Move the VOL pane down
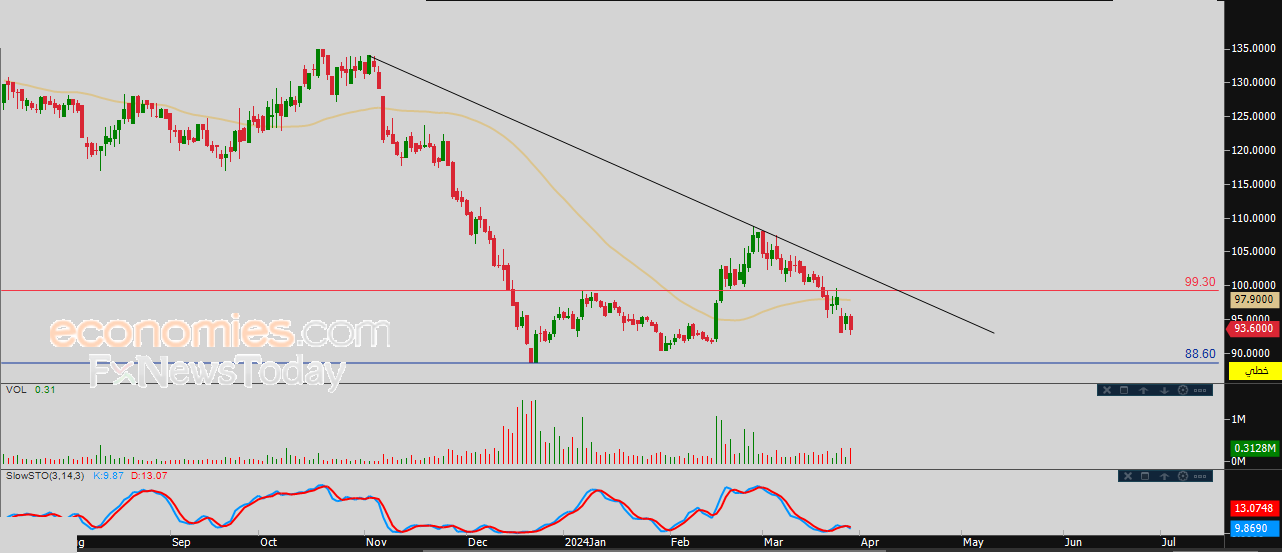This screenshot has width=1282, height=553. [1164, 390]
